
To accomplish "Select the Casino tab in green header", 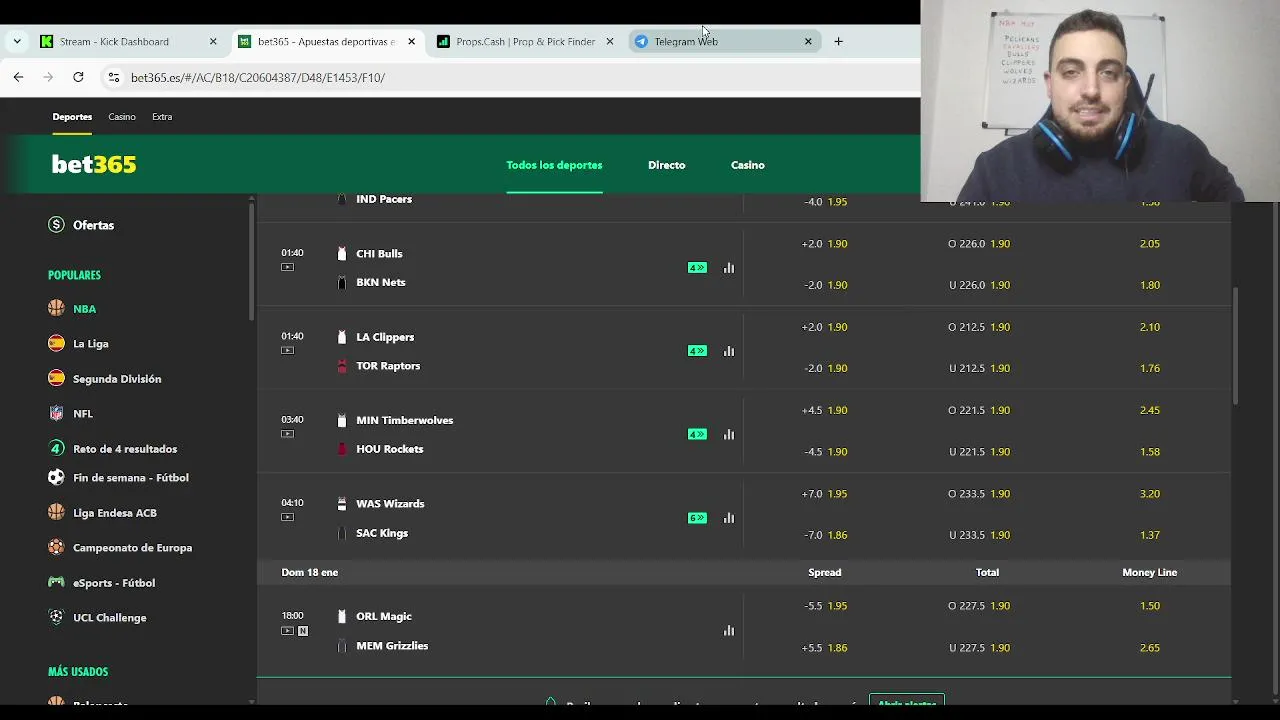I will coord(747,165).
